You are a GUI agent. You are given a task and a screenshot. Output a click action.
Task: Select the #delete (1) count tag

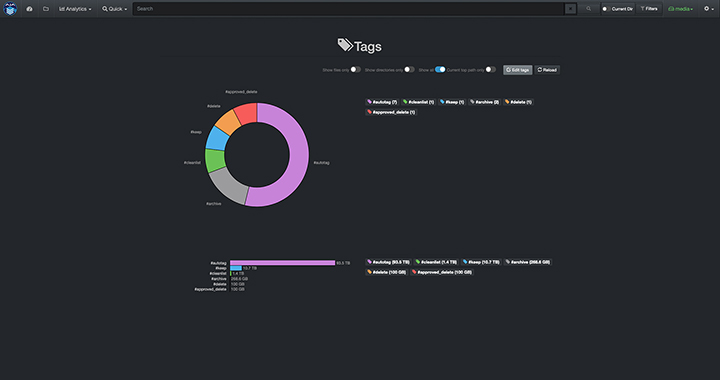[518, 102]
